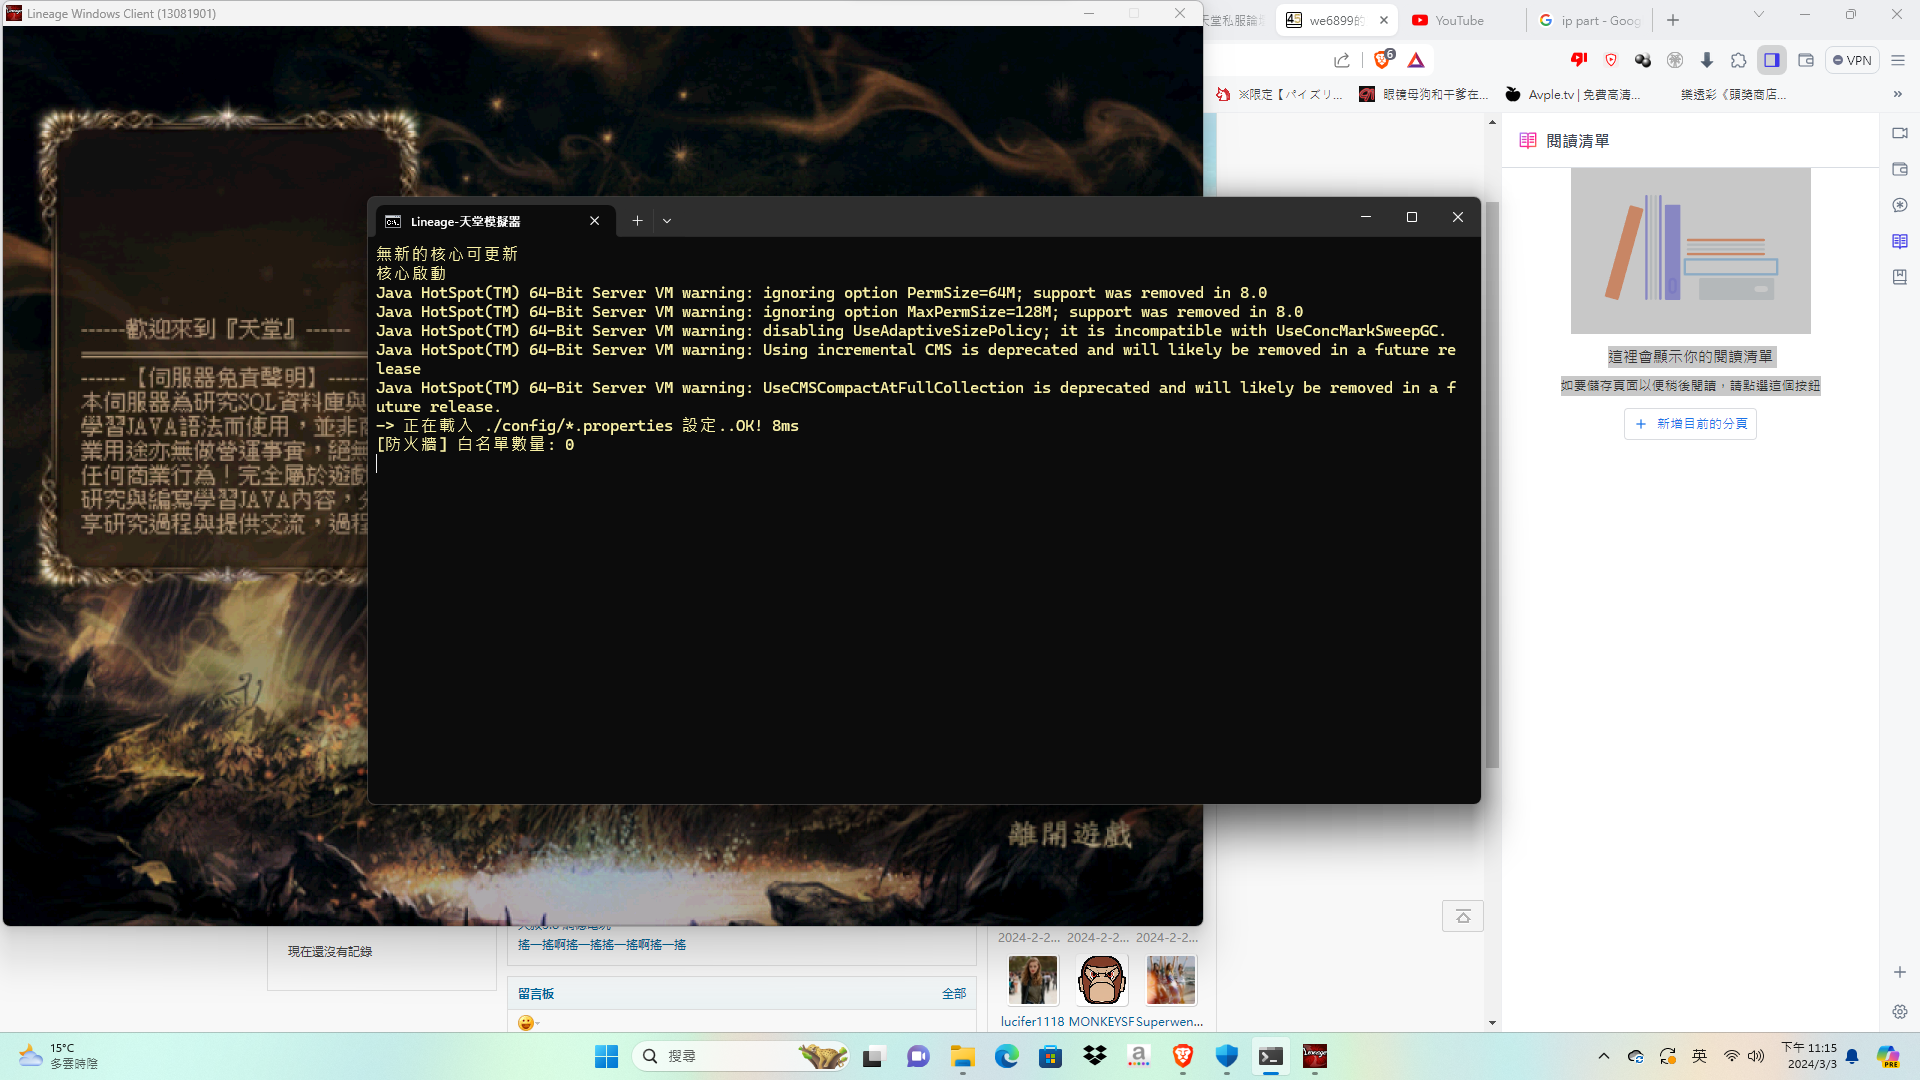Click the red thumbs-down extension icon
The height and width of the screenshot is (1080, 1920).
pyautogui.click(x=1579, y=60)
